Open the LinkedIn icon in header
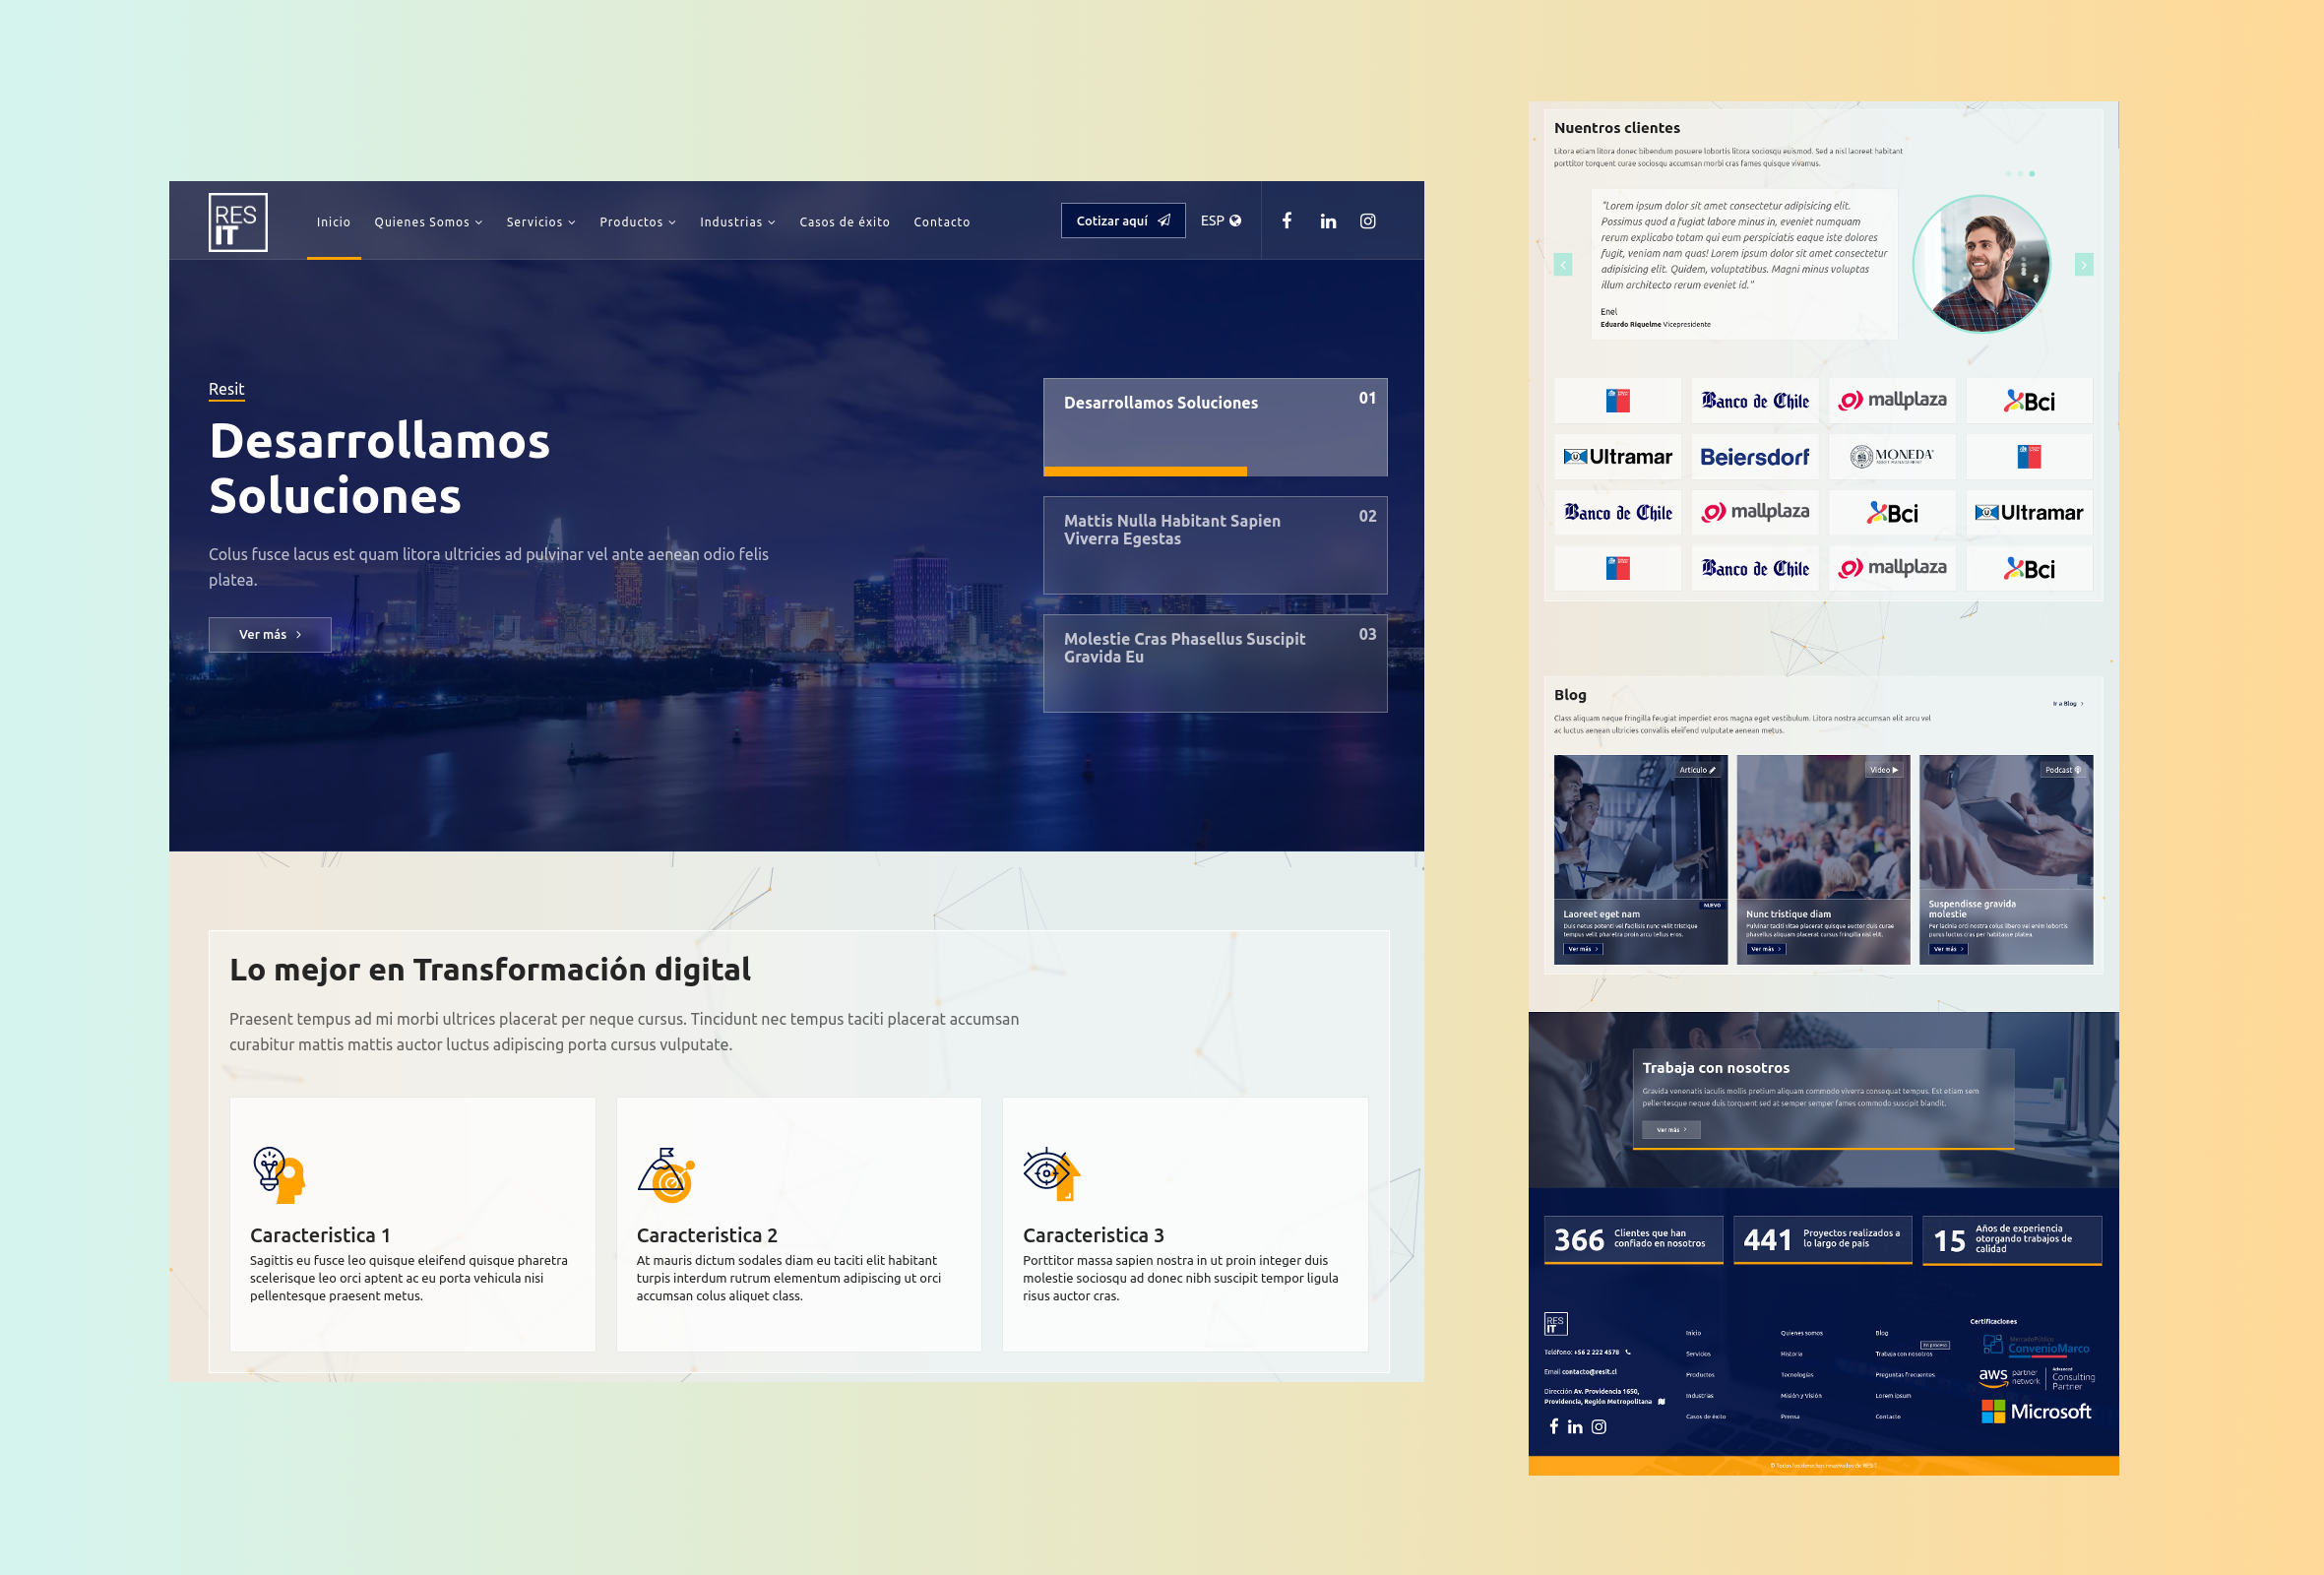2324x1575 pixels. tap(1327, 221)
